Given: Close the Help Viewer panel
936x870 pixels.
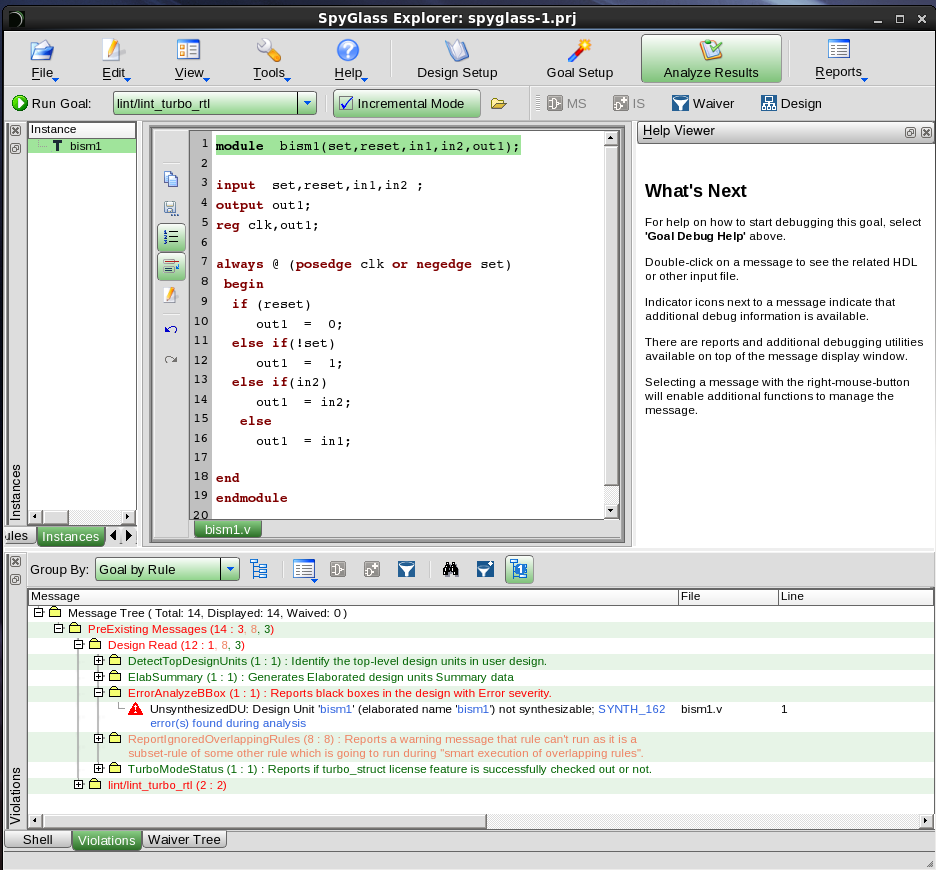Looking at the screenshot, I should [x=926, y=133].
